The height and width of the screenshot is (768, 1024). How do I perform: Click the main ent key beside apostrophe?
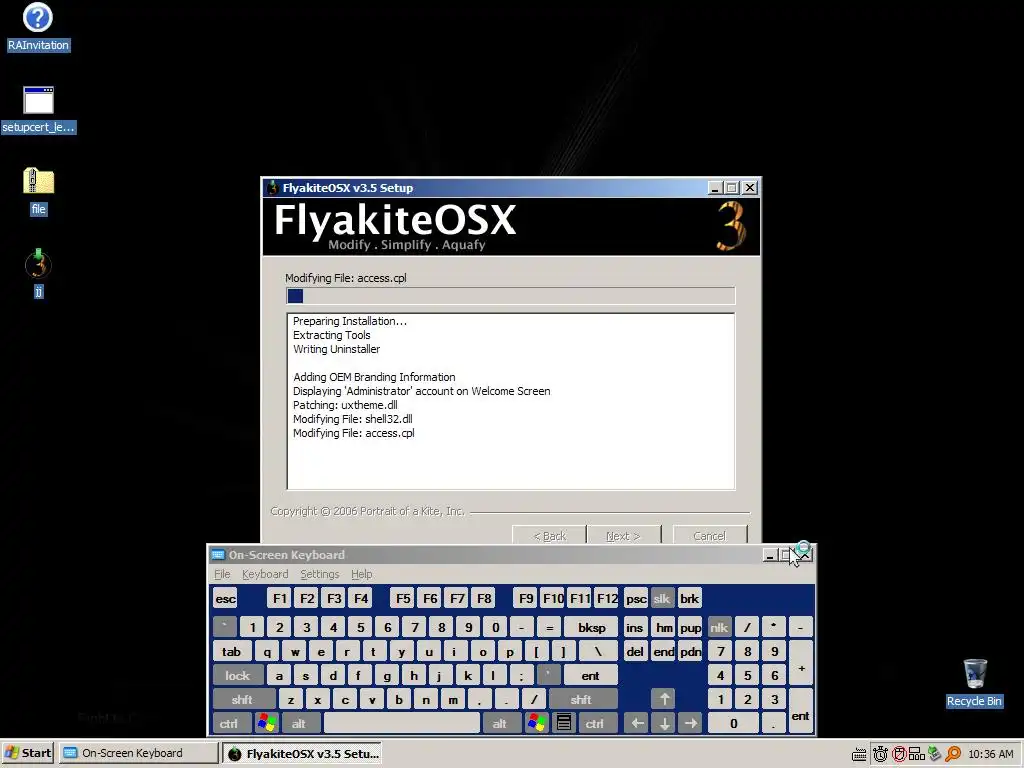click(591, 675)
